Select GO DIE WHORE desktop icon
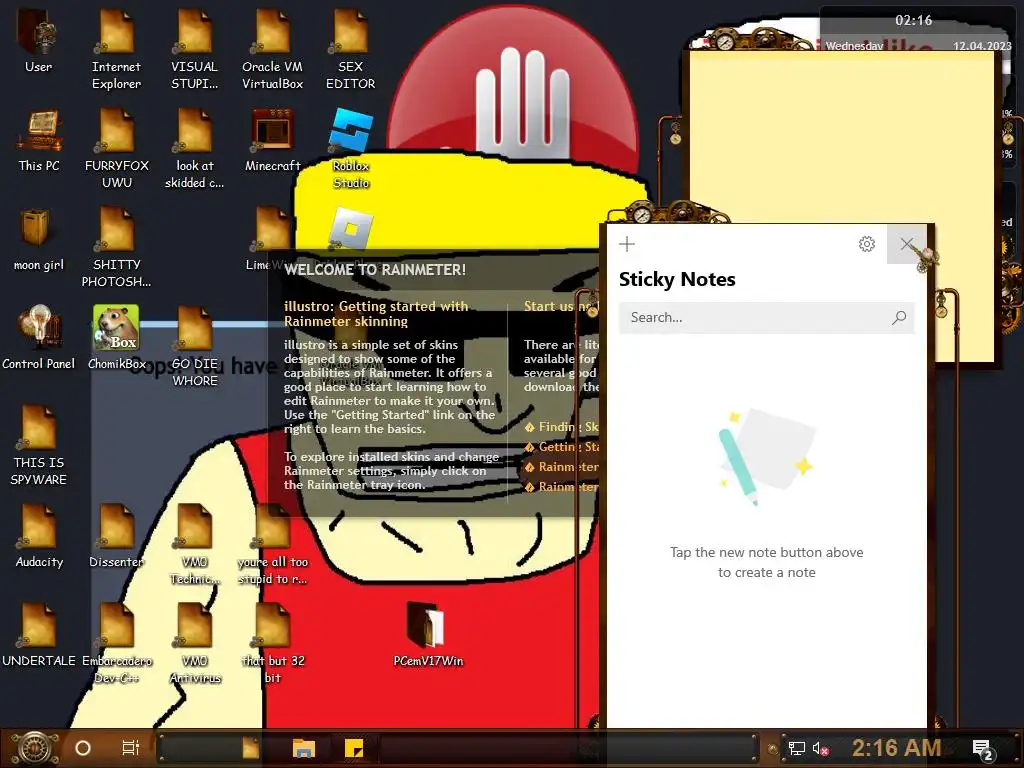 [x=195, y=346]
